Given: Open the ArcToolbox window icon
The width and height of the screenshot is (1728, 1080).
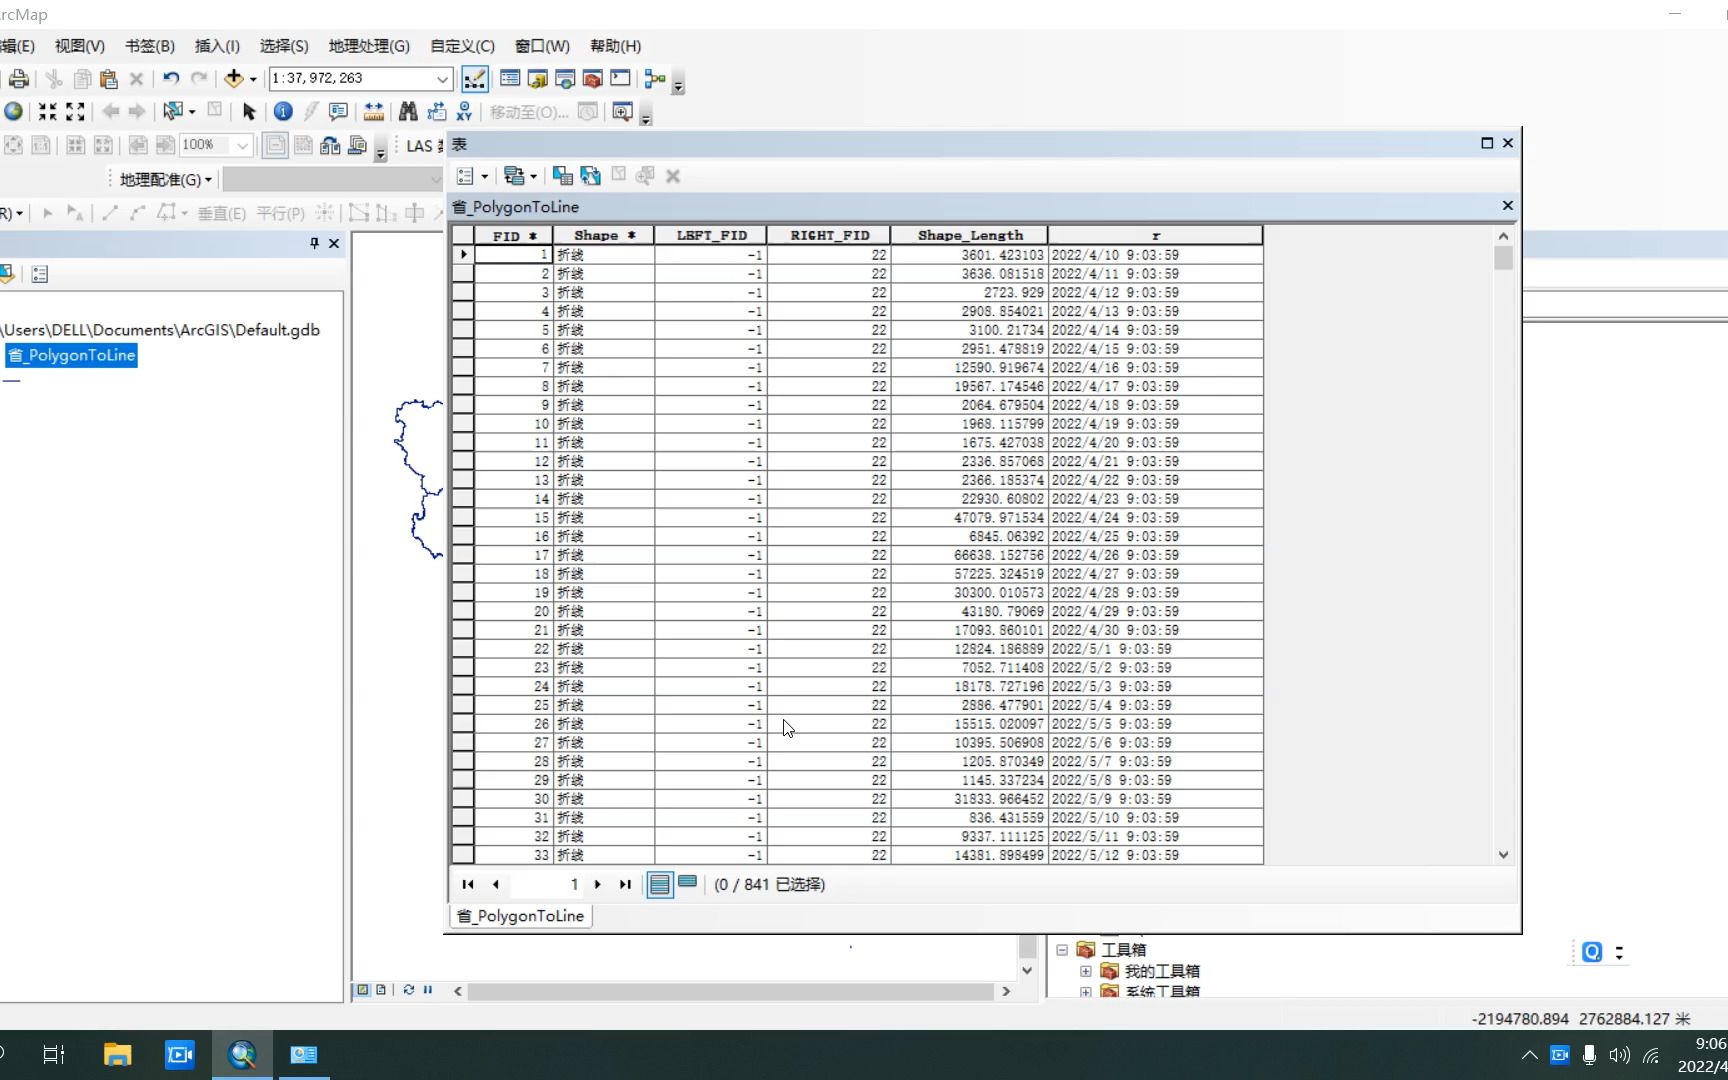Looking at the screenshot, I should 592,79.
